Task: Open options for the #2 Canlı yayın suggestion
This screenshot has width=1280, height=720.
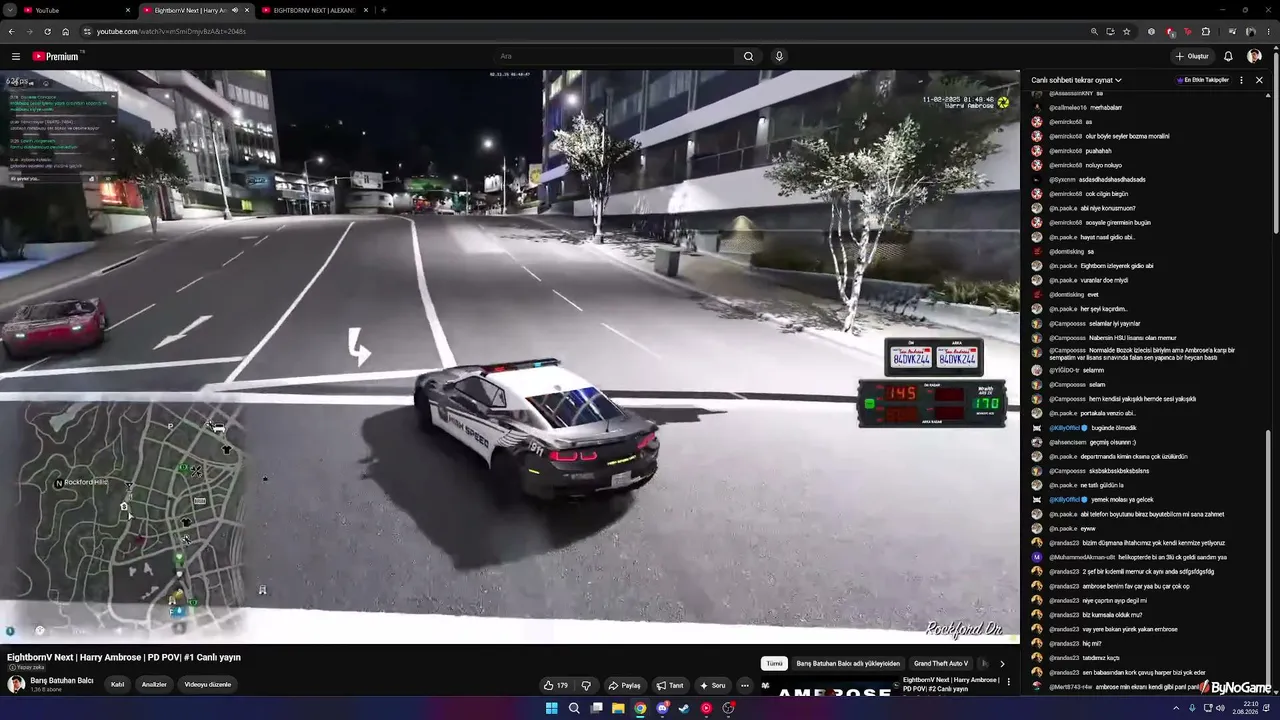Action: (x=1008, y=682)
